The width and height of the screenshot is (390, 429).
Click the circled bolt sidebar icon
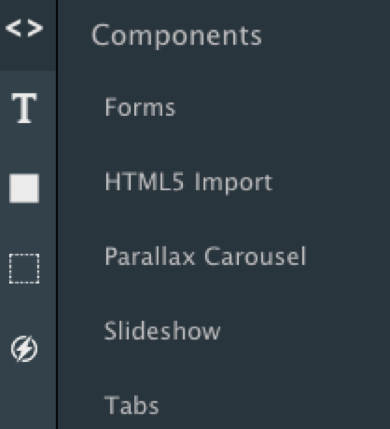[x=24, y=349]
